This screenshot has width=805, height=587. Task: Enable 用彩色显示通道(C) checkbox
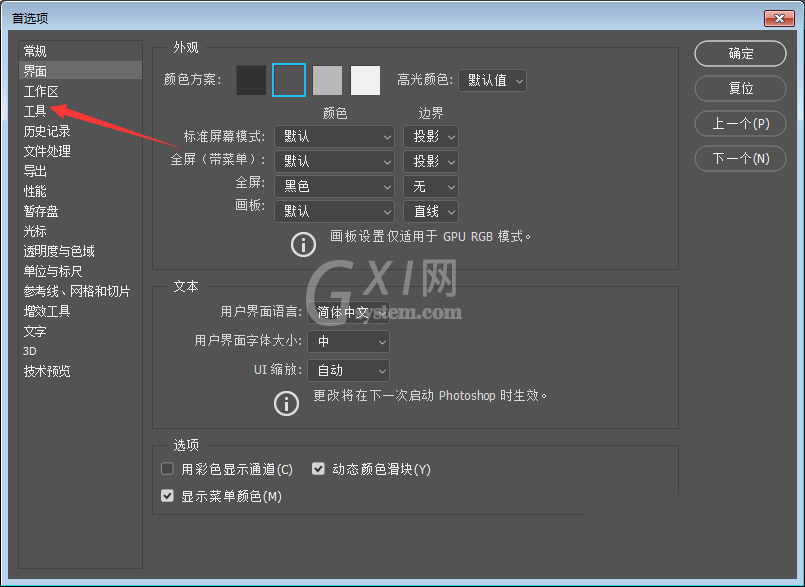tap(167, 468)
